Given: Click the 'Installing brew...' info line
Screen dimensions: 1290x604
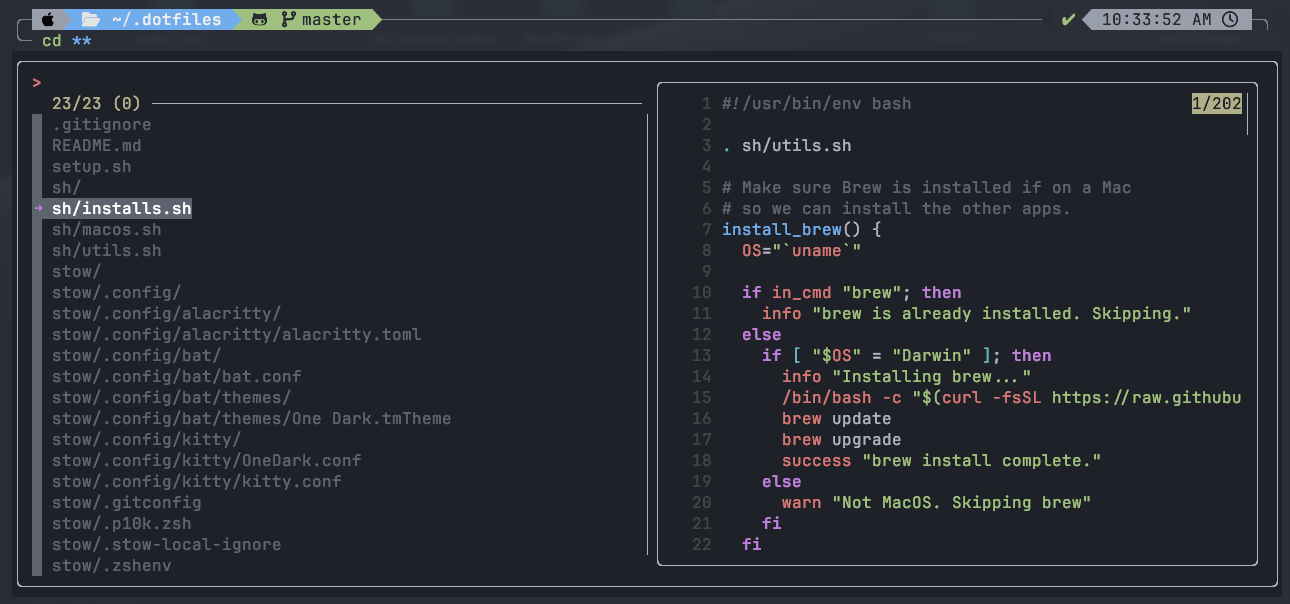Looking at the screenshot, I should pyautogui.click(x=907, y=376).
